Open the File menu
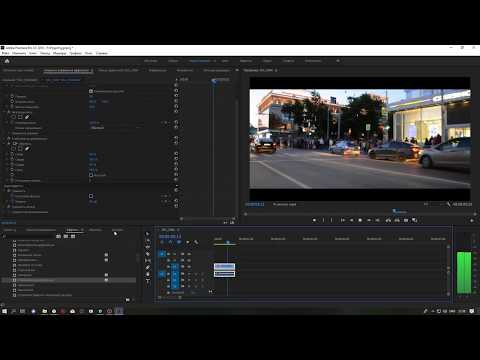The height and width of the screenshot is (360, 480). coord(6,53)
